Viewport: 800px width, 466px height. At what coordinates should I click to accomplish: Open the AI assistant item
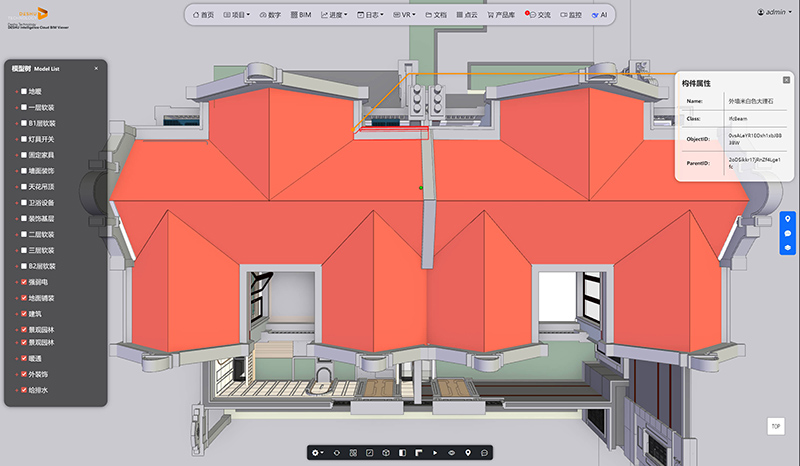tap(599, 15)
